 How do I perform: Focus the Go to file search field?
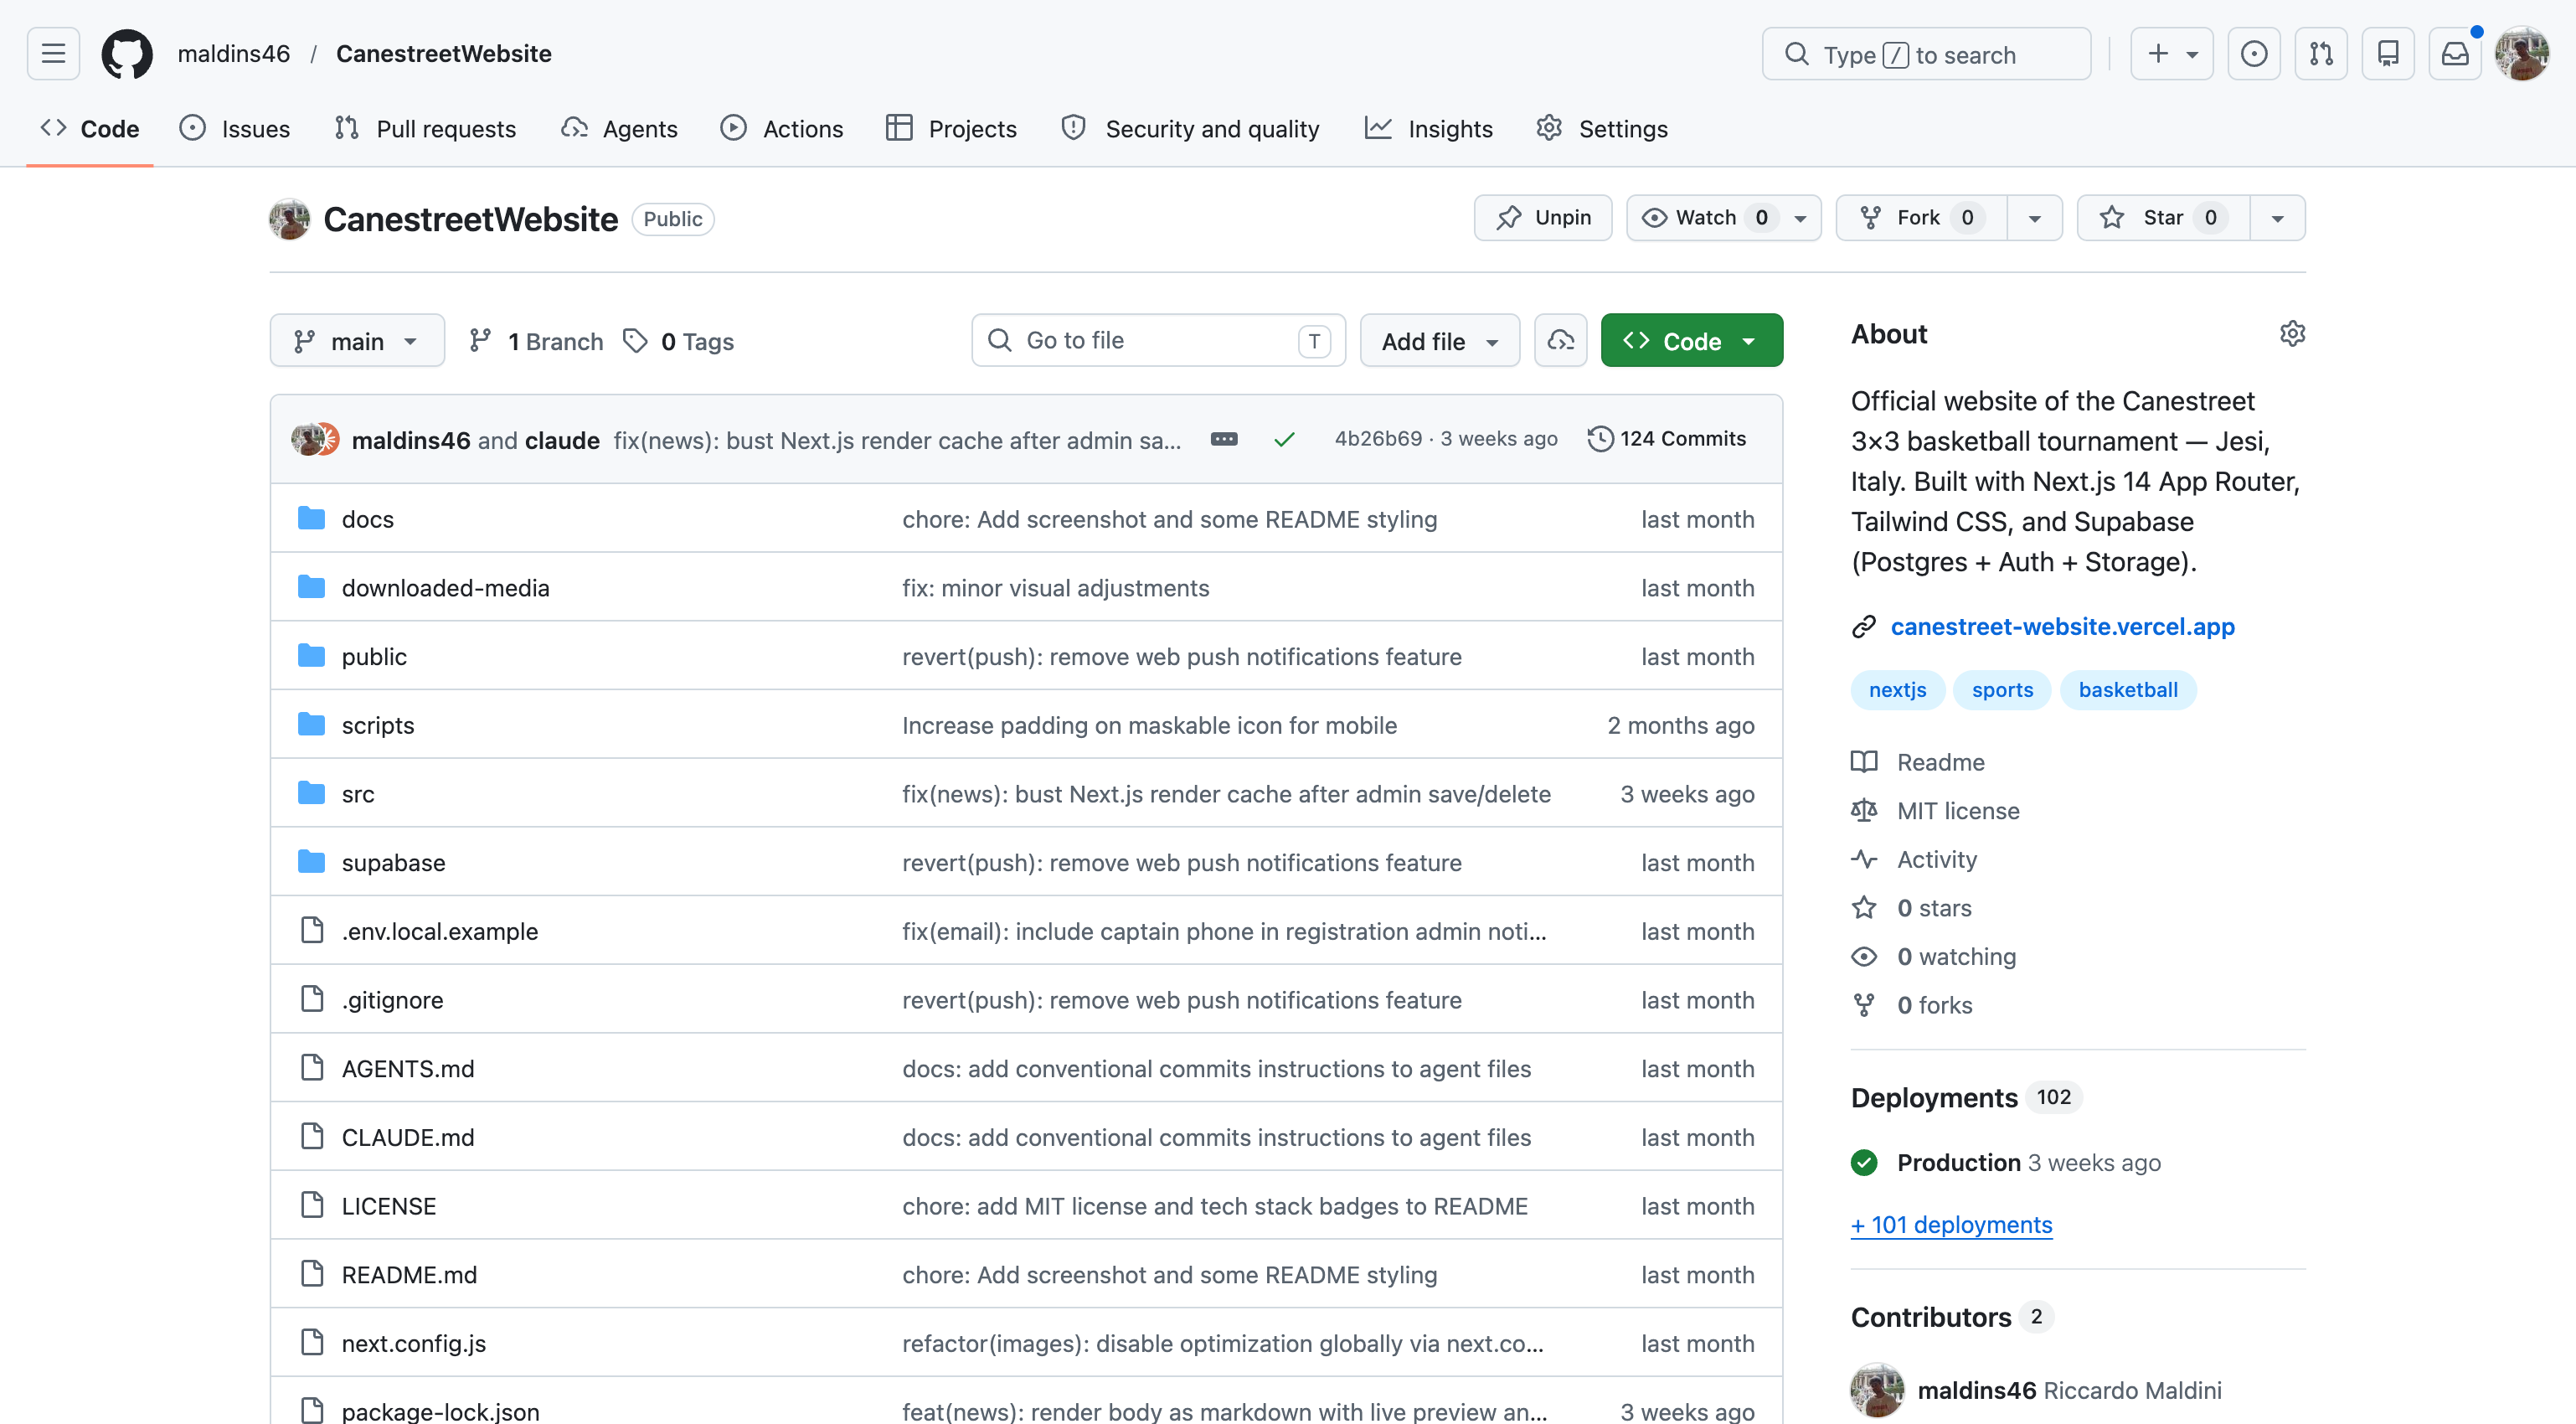[1158, 341]
